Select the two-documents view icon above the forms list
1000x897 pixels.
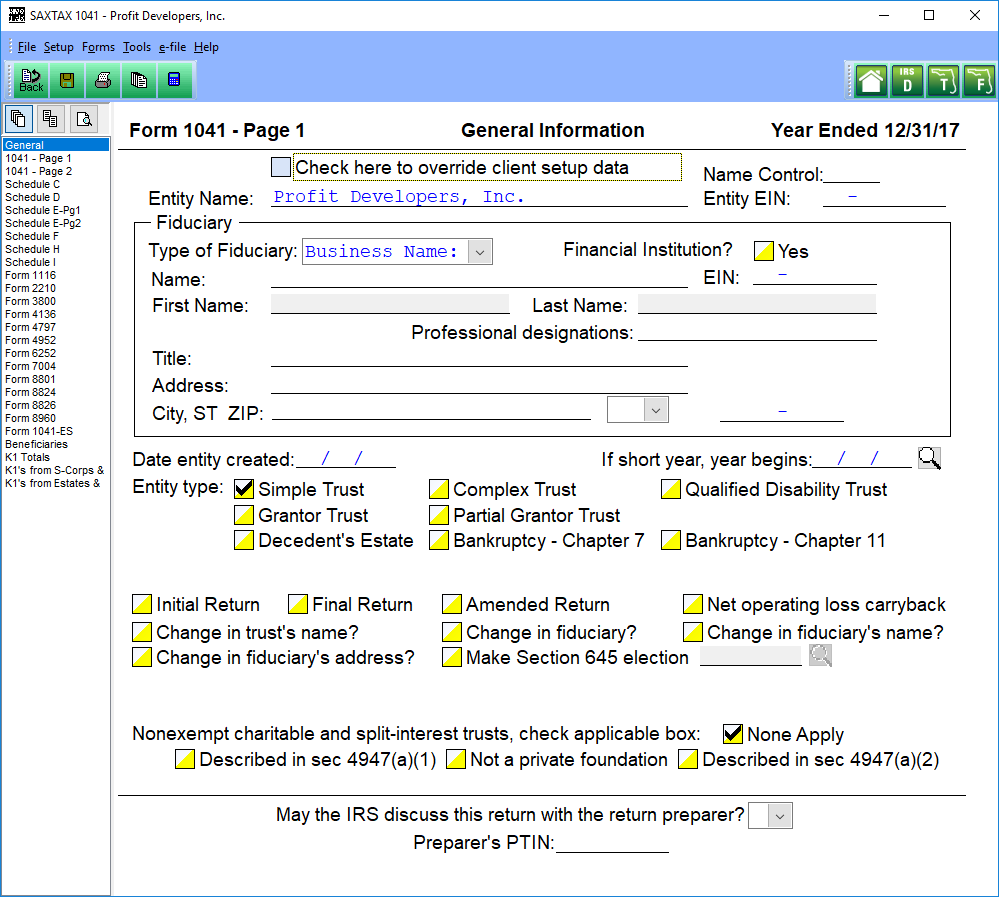click(x=50, y=119)
